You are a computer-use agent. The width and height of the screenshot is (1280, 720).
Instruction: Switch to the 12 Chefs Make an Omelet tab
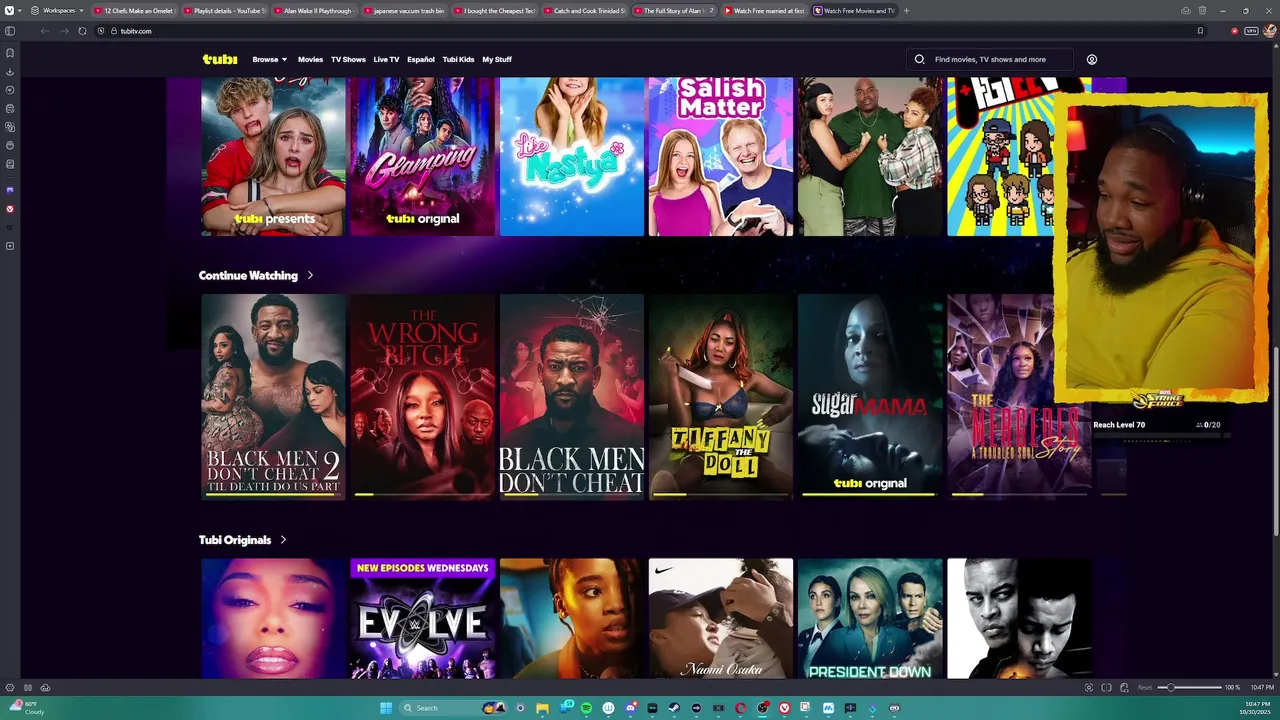134,11
